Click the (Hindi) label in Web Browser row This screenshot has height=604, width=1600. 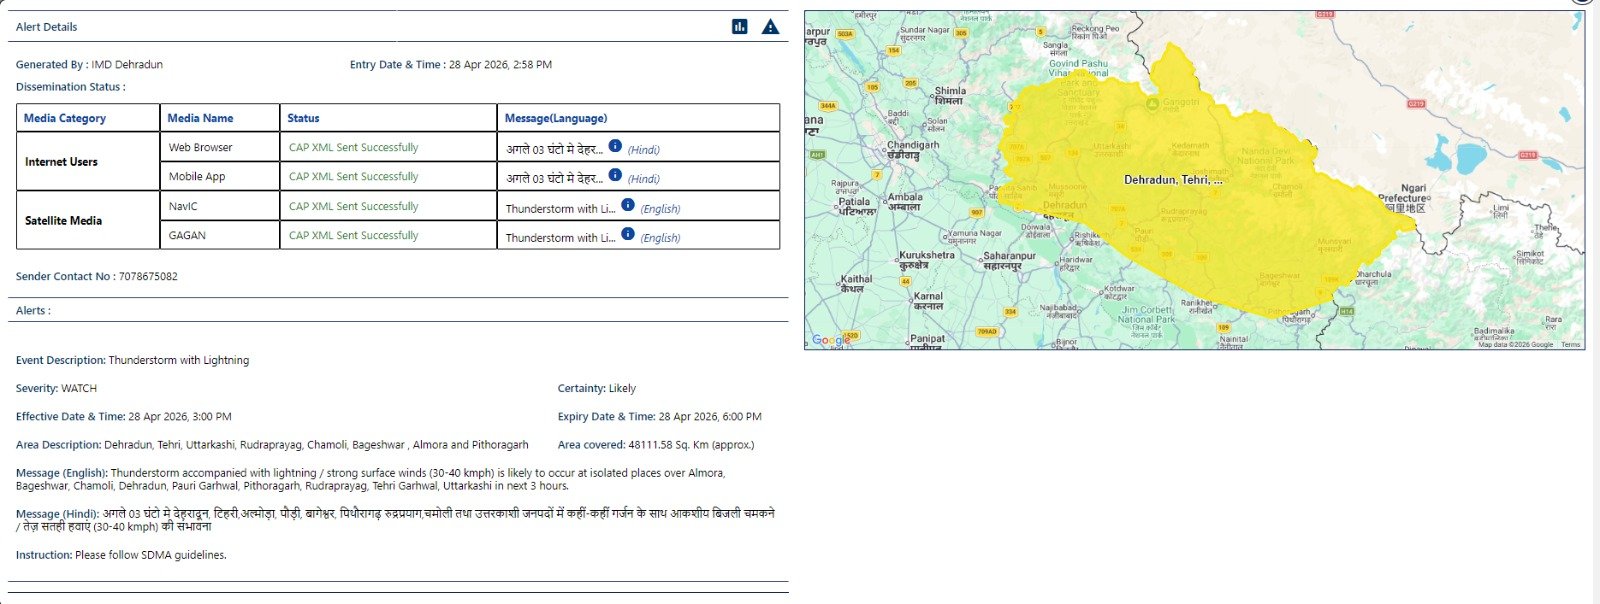643,150
